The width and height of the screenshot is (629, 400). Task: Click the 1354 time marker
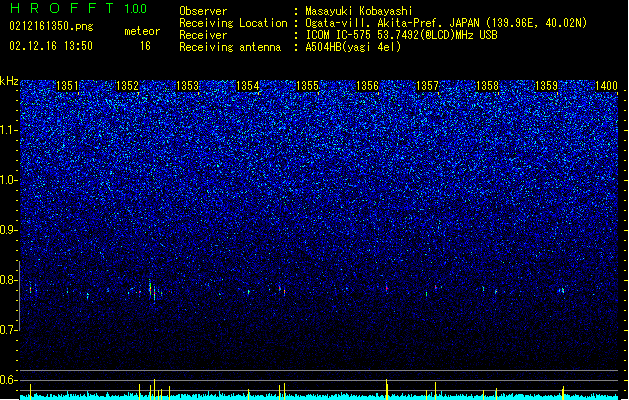click(x=248, y=86)
